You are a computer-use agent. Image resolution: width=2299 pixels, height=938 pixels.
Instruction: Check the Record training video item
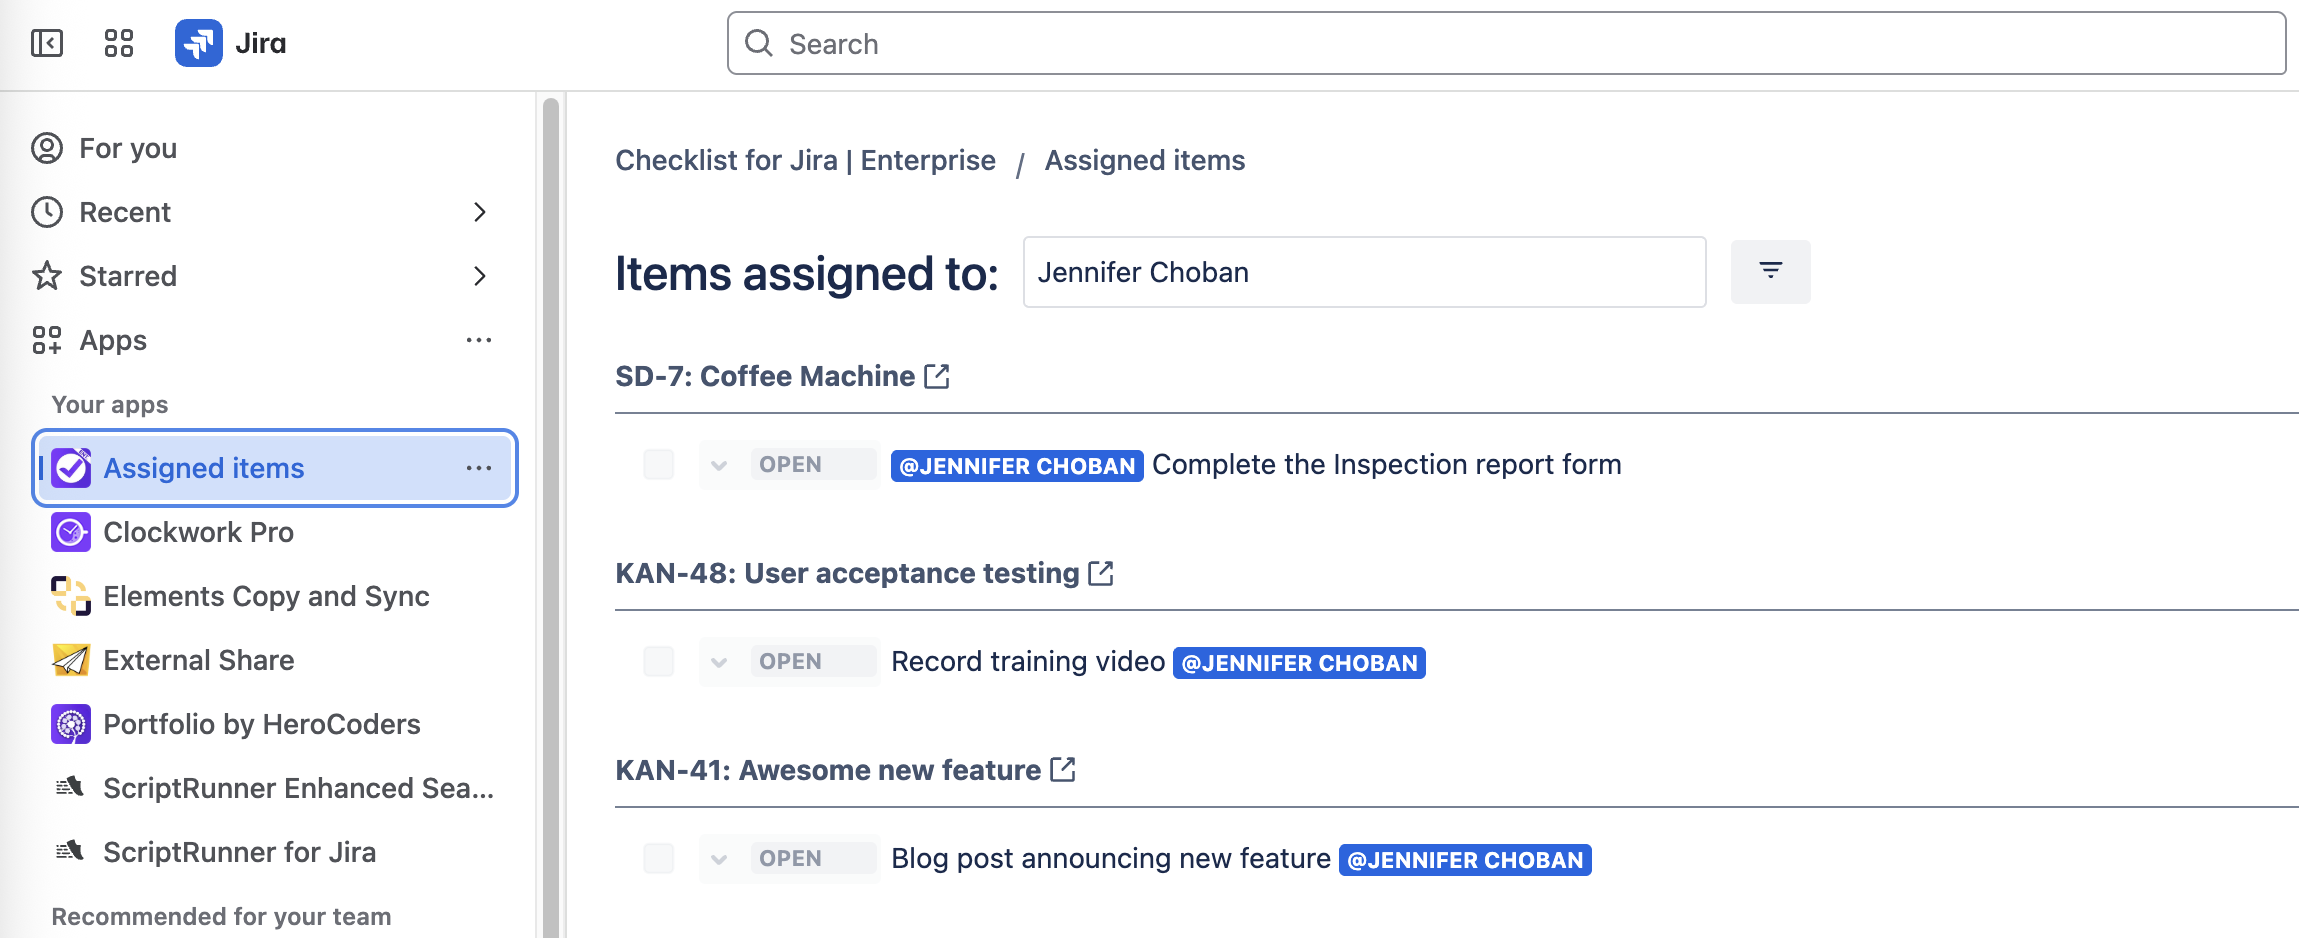click(658, 661)
